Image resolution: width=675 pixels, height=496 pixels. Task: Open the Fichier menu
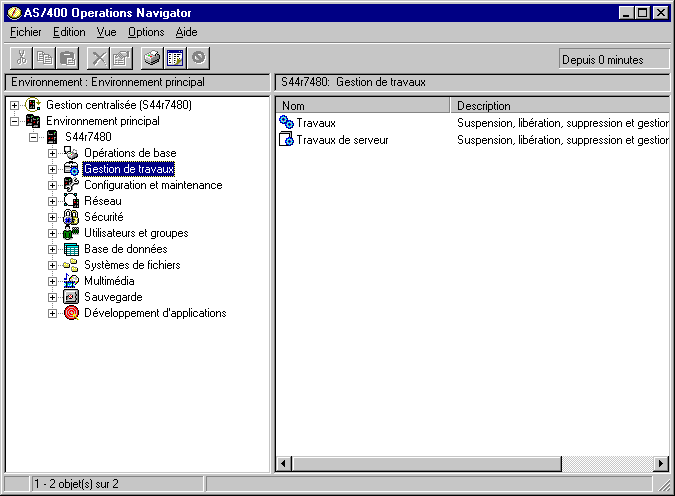coord(25,32)
